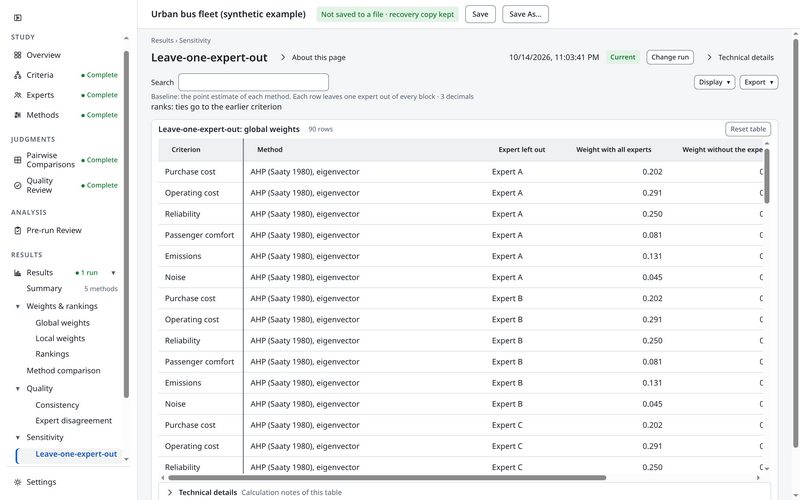Open Expert disagreement page

click(x=73, y=420)
